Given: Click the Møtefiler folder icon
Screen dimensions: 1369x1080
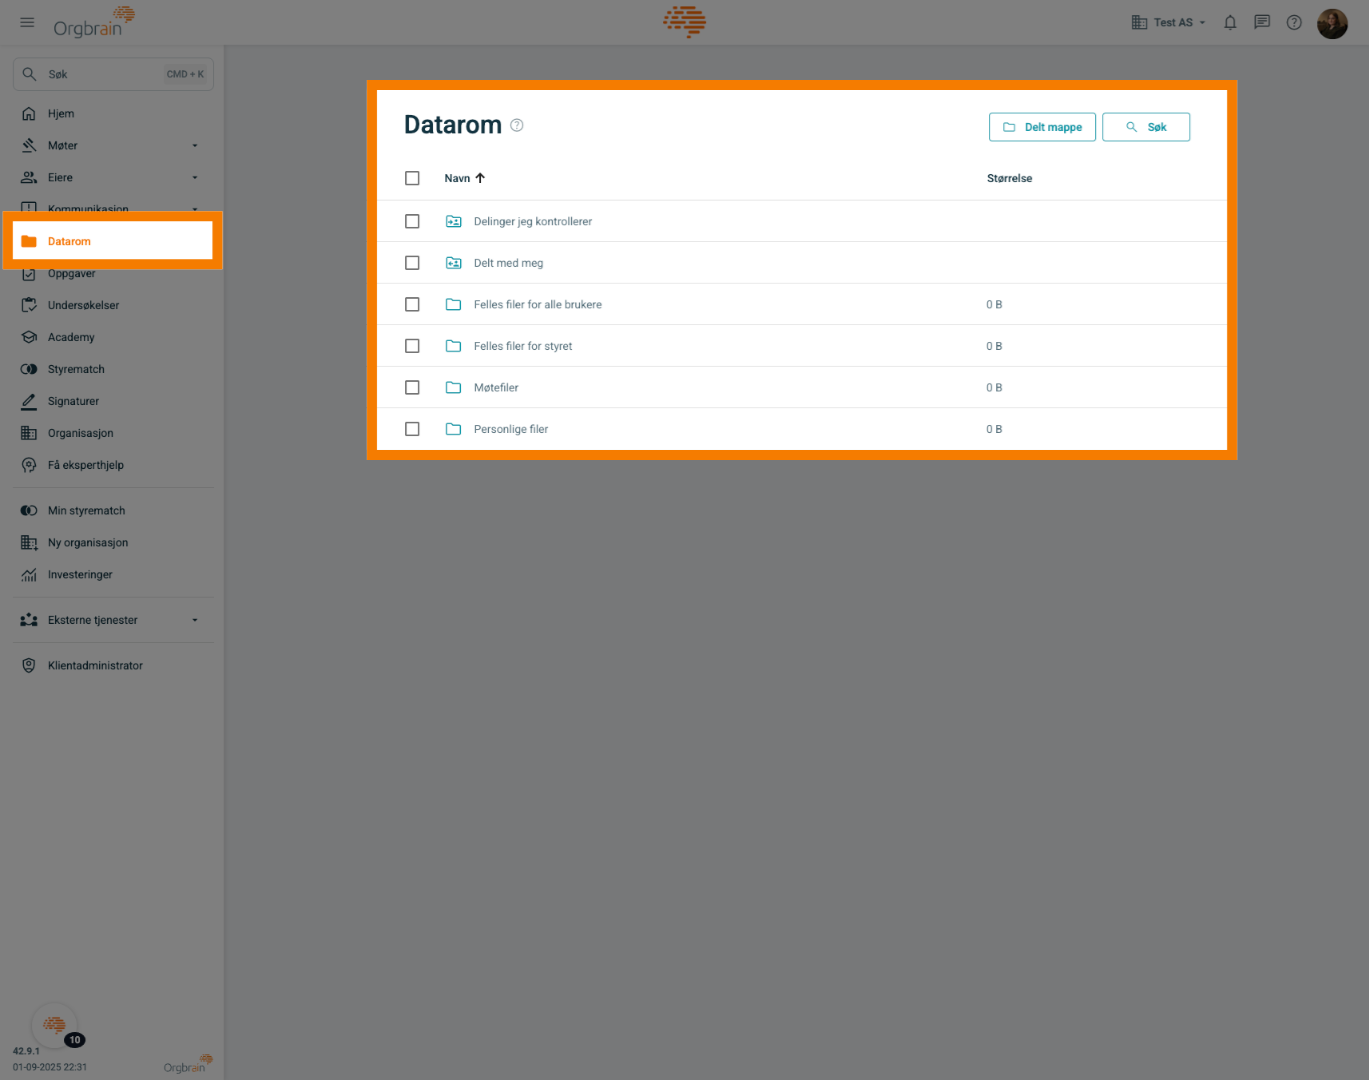Looking at the screenshot, I should coord(453,387).
